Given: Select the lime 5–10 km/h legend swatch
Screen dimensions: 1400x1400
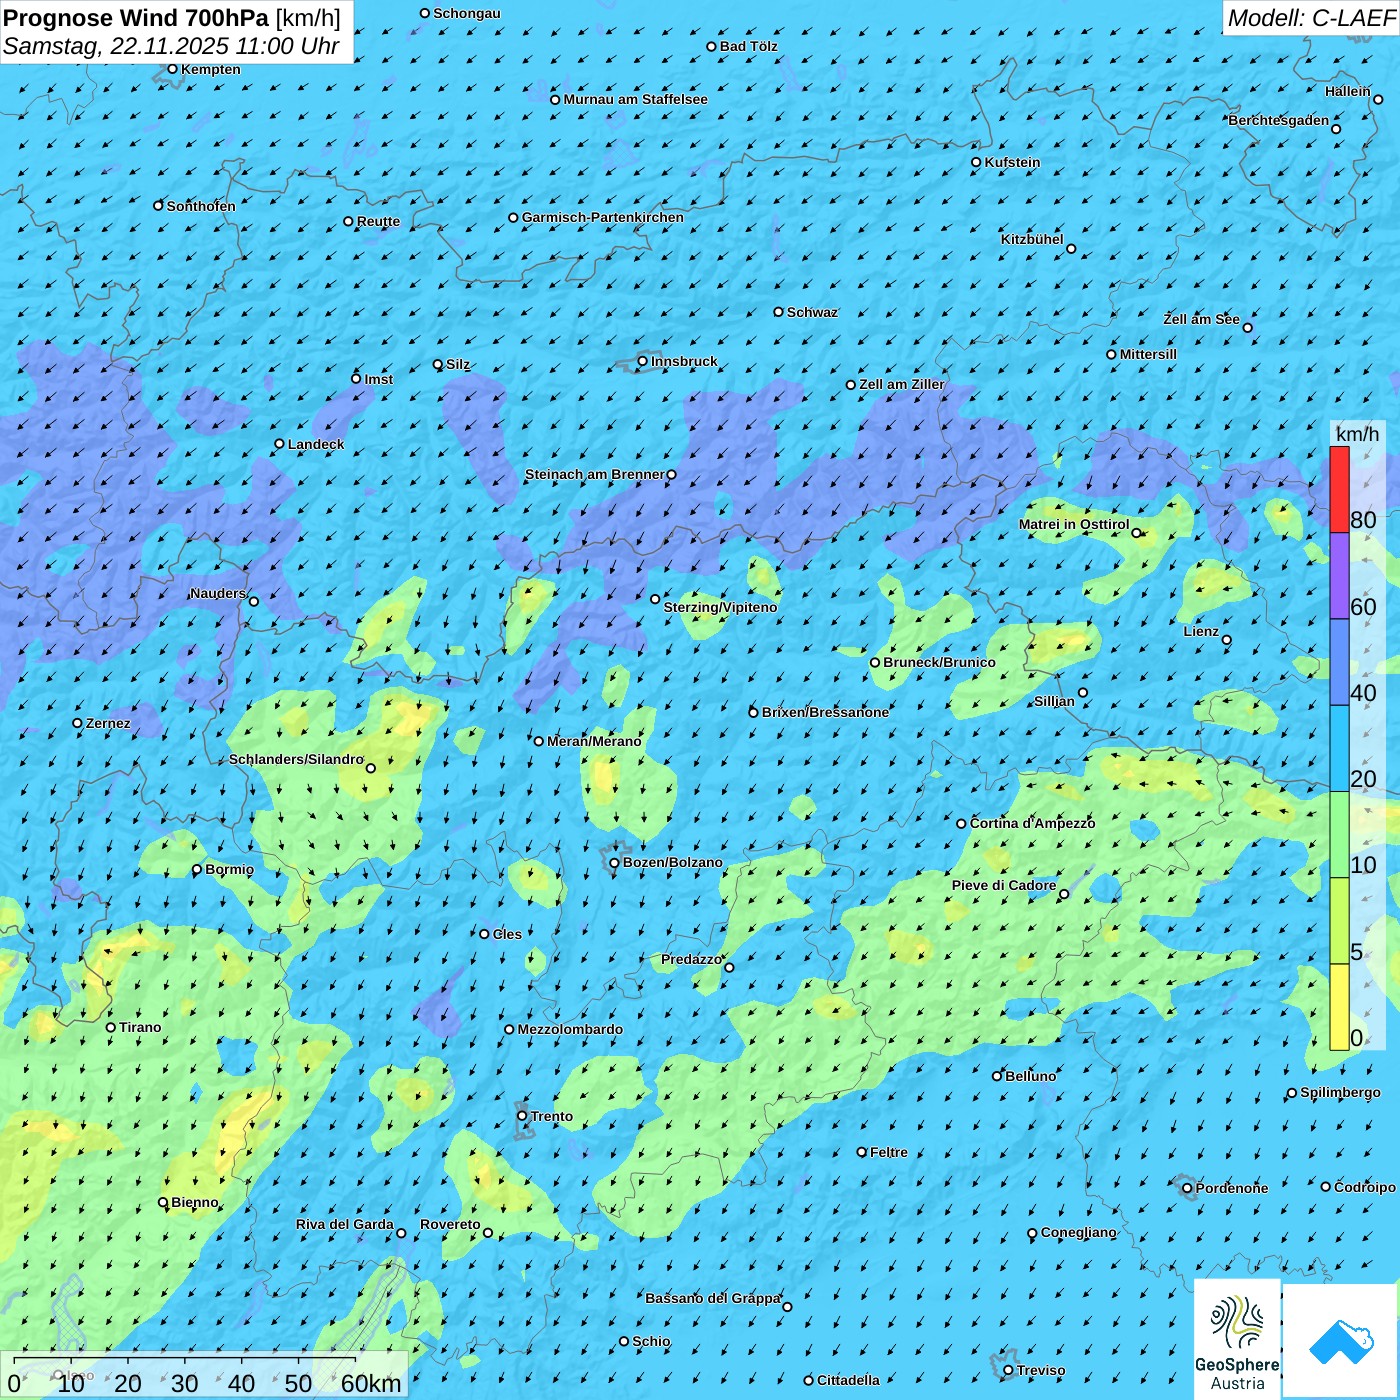Looking at the screenshot, I should point(1339,921).
